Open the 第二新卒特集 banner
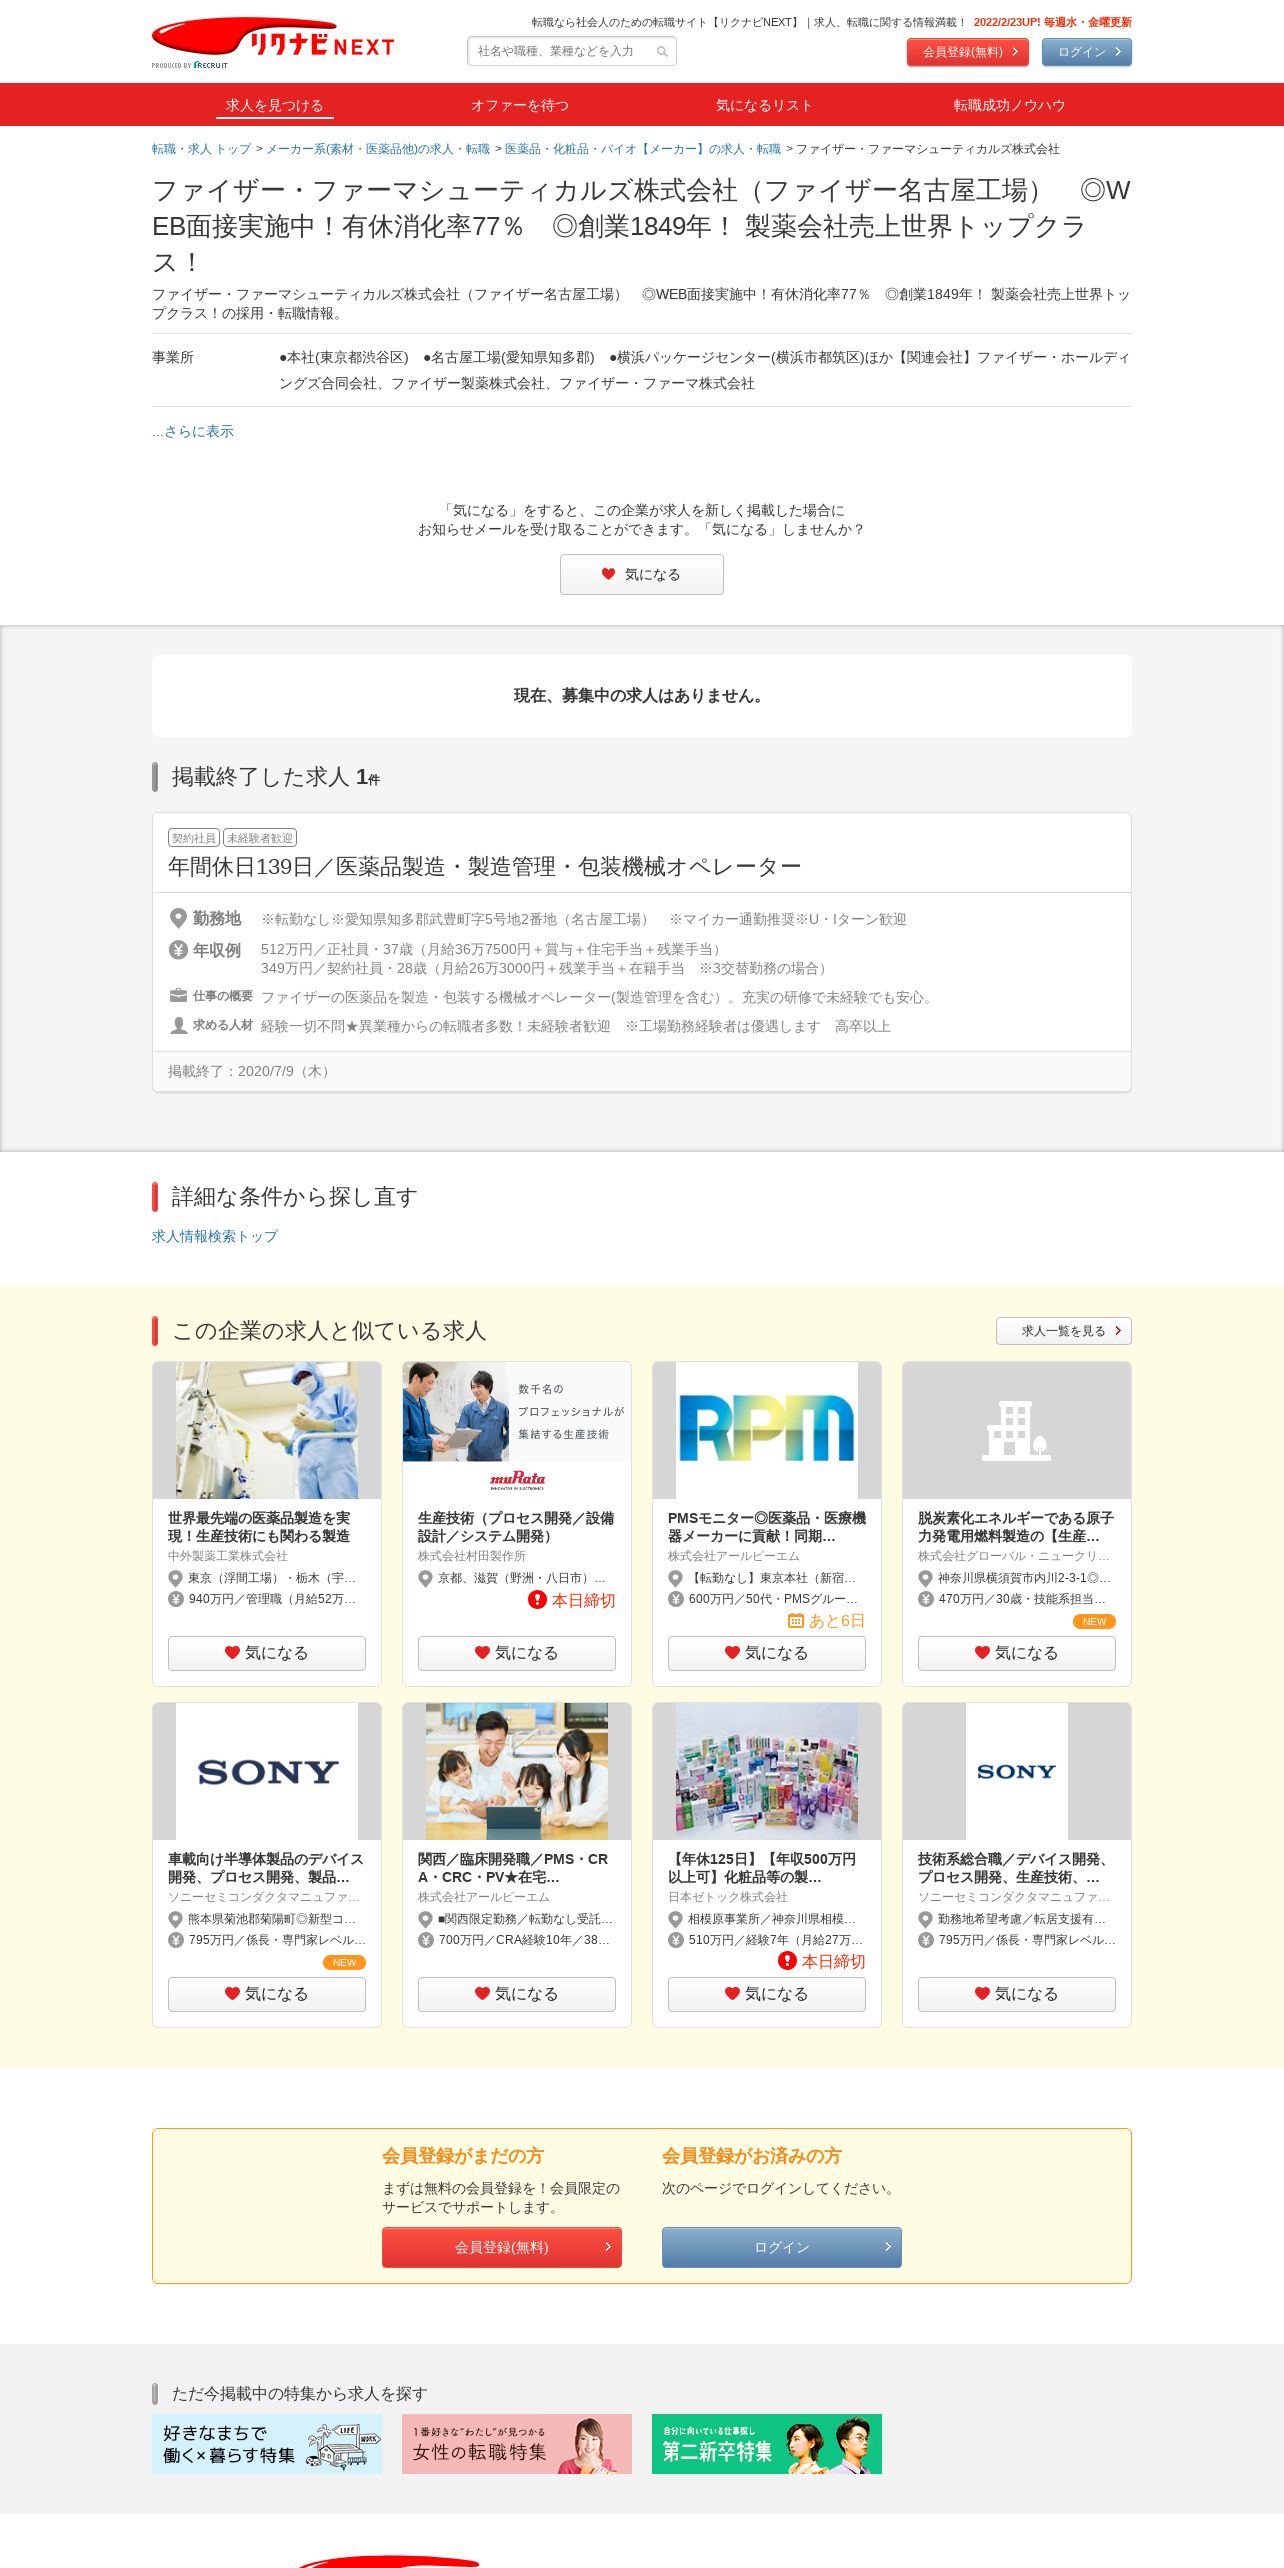The width and height of the screenshot is (1284, 2568). tap(767, 2444)
